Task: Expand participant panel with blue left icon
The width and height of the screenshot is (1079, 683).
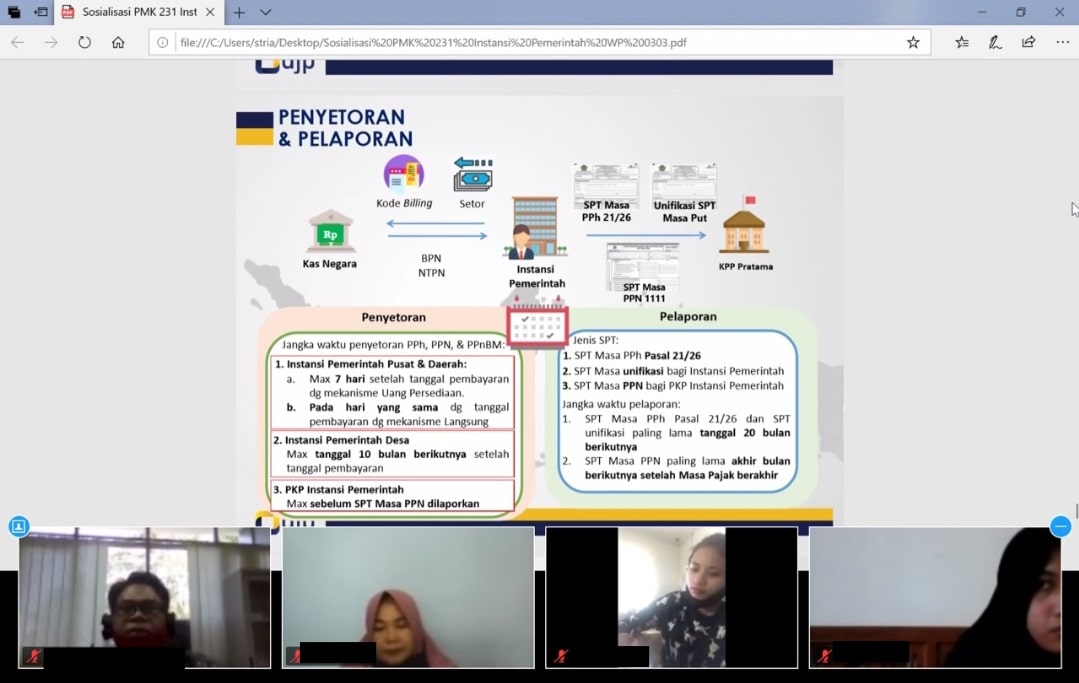Action: pyautogui.click(x=19, y=526)
